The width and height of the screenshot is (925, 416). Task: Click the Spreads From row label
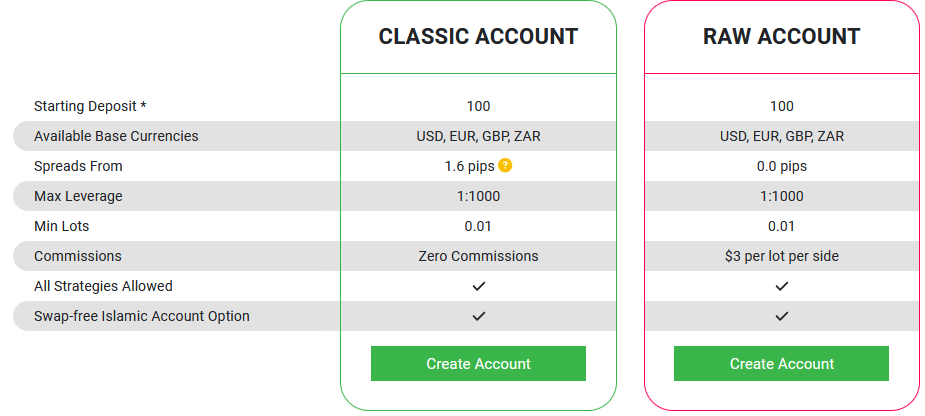tap(78, 166)
